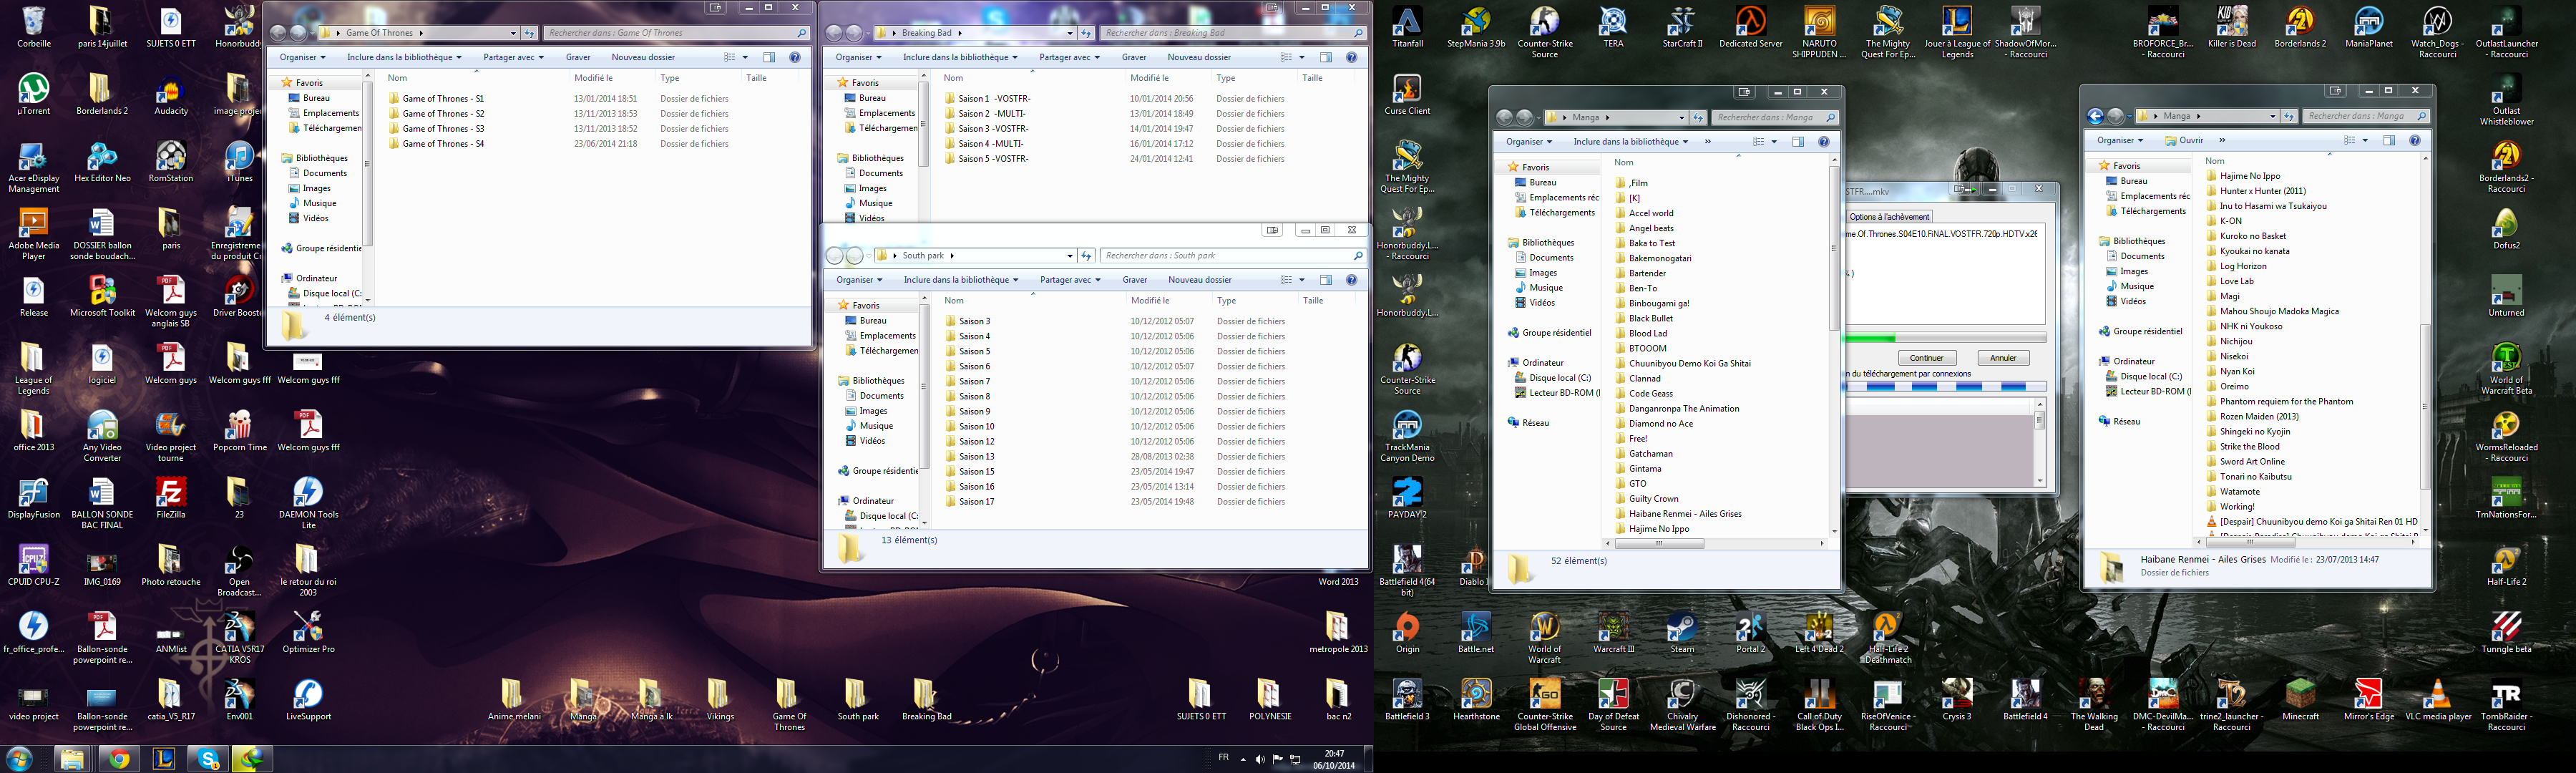
Task: Open League of Legends taskbar icon
Action: click(x=163, y=759)
